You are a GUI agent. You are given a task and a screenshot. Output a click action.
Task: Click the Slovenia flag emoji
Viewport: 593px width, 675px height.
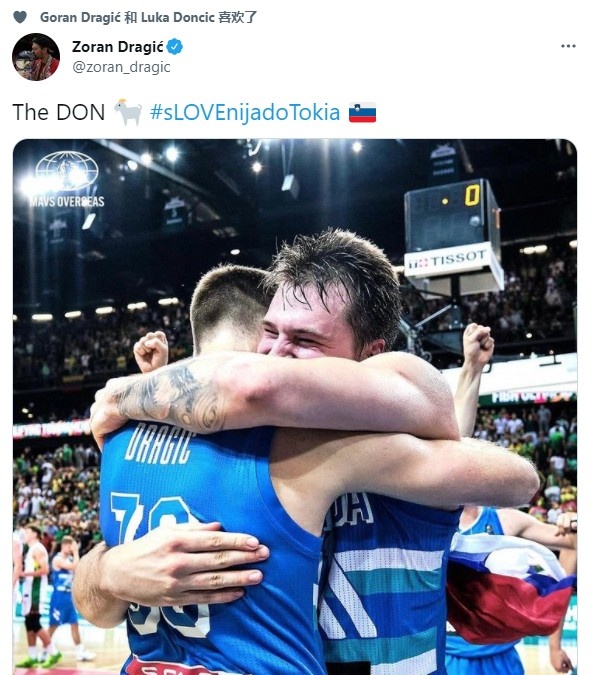(362, 113)
